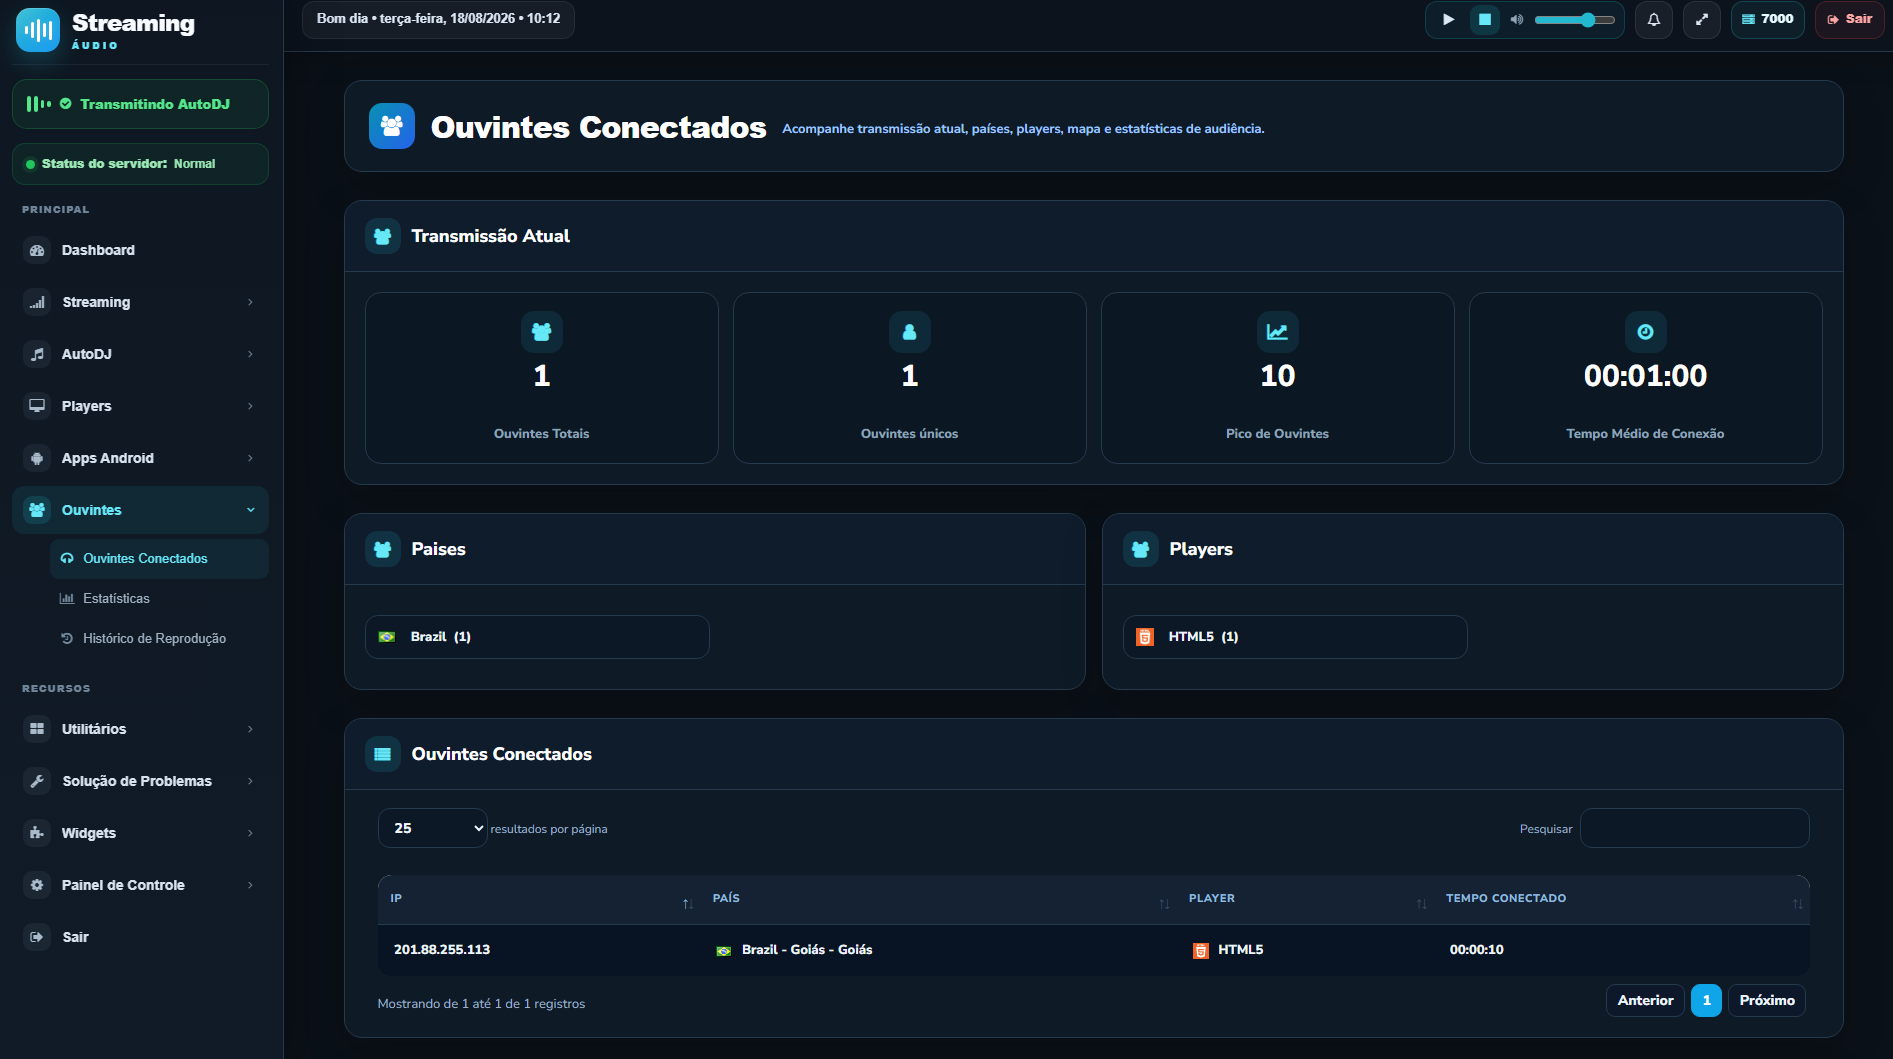Mute audio via the speaker icon
Viewport: 1893px width, 1059px height.
pyautogui.click(x=1517, y=19)
